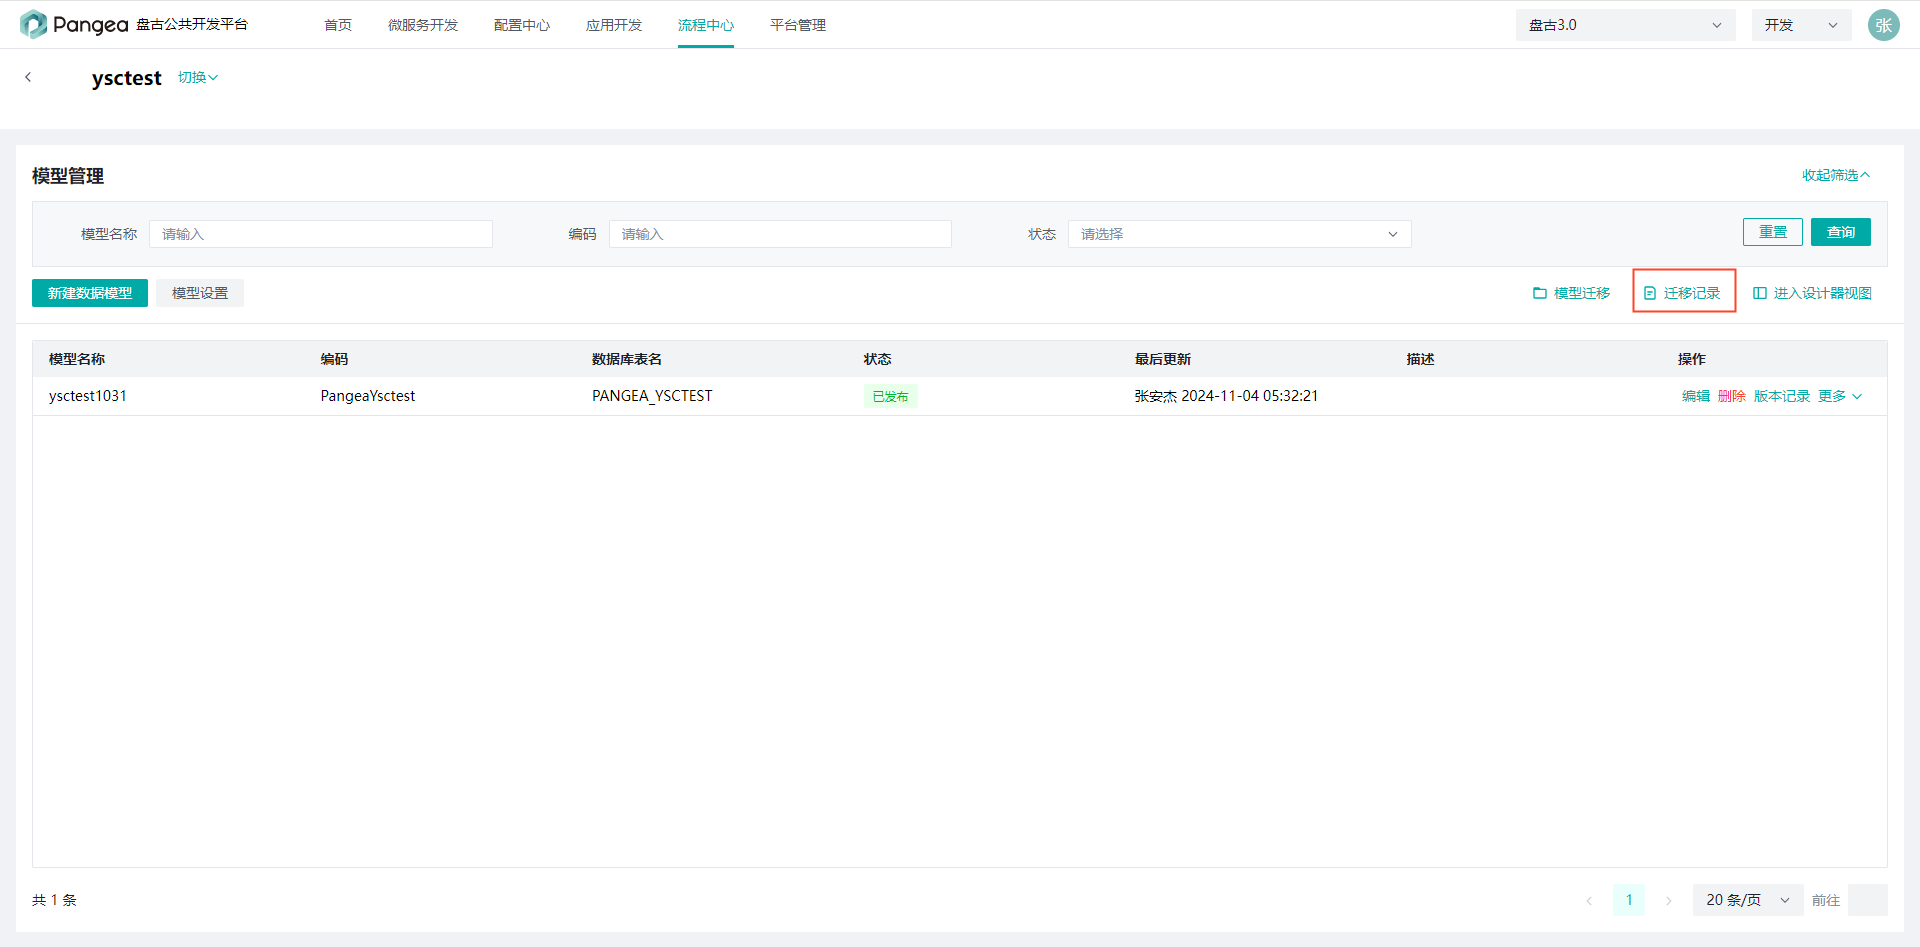1920x947 pixels.
Task: Open the 盘古3.0 dropdown
Action: click(x=1625, y=25)
